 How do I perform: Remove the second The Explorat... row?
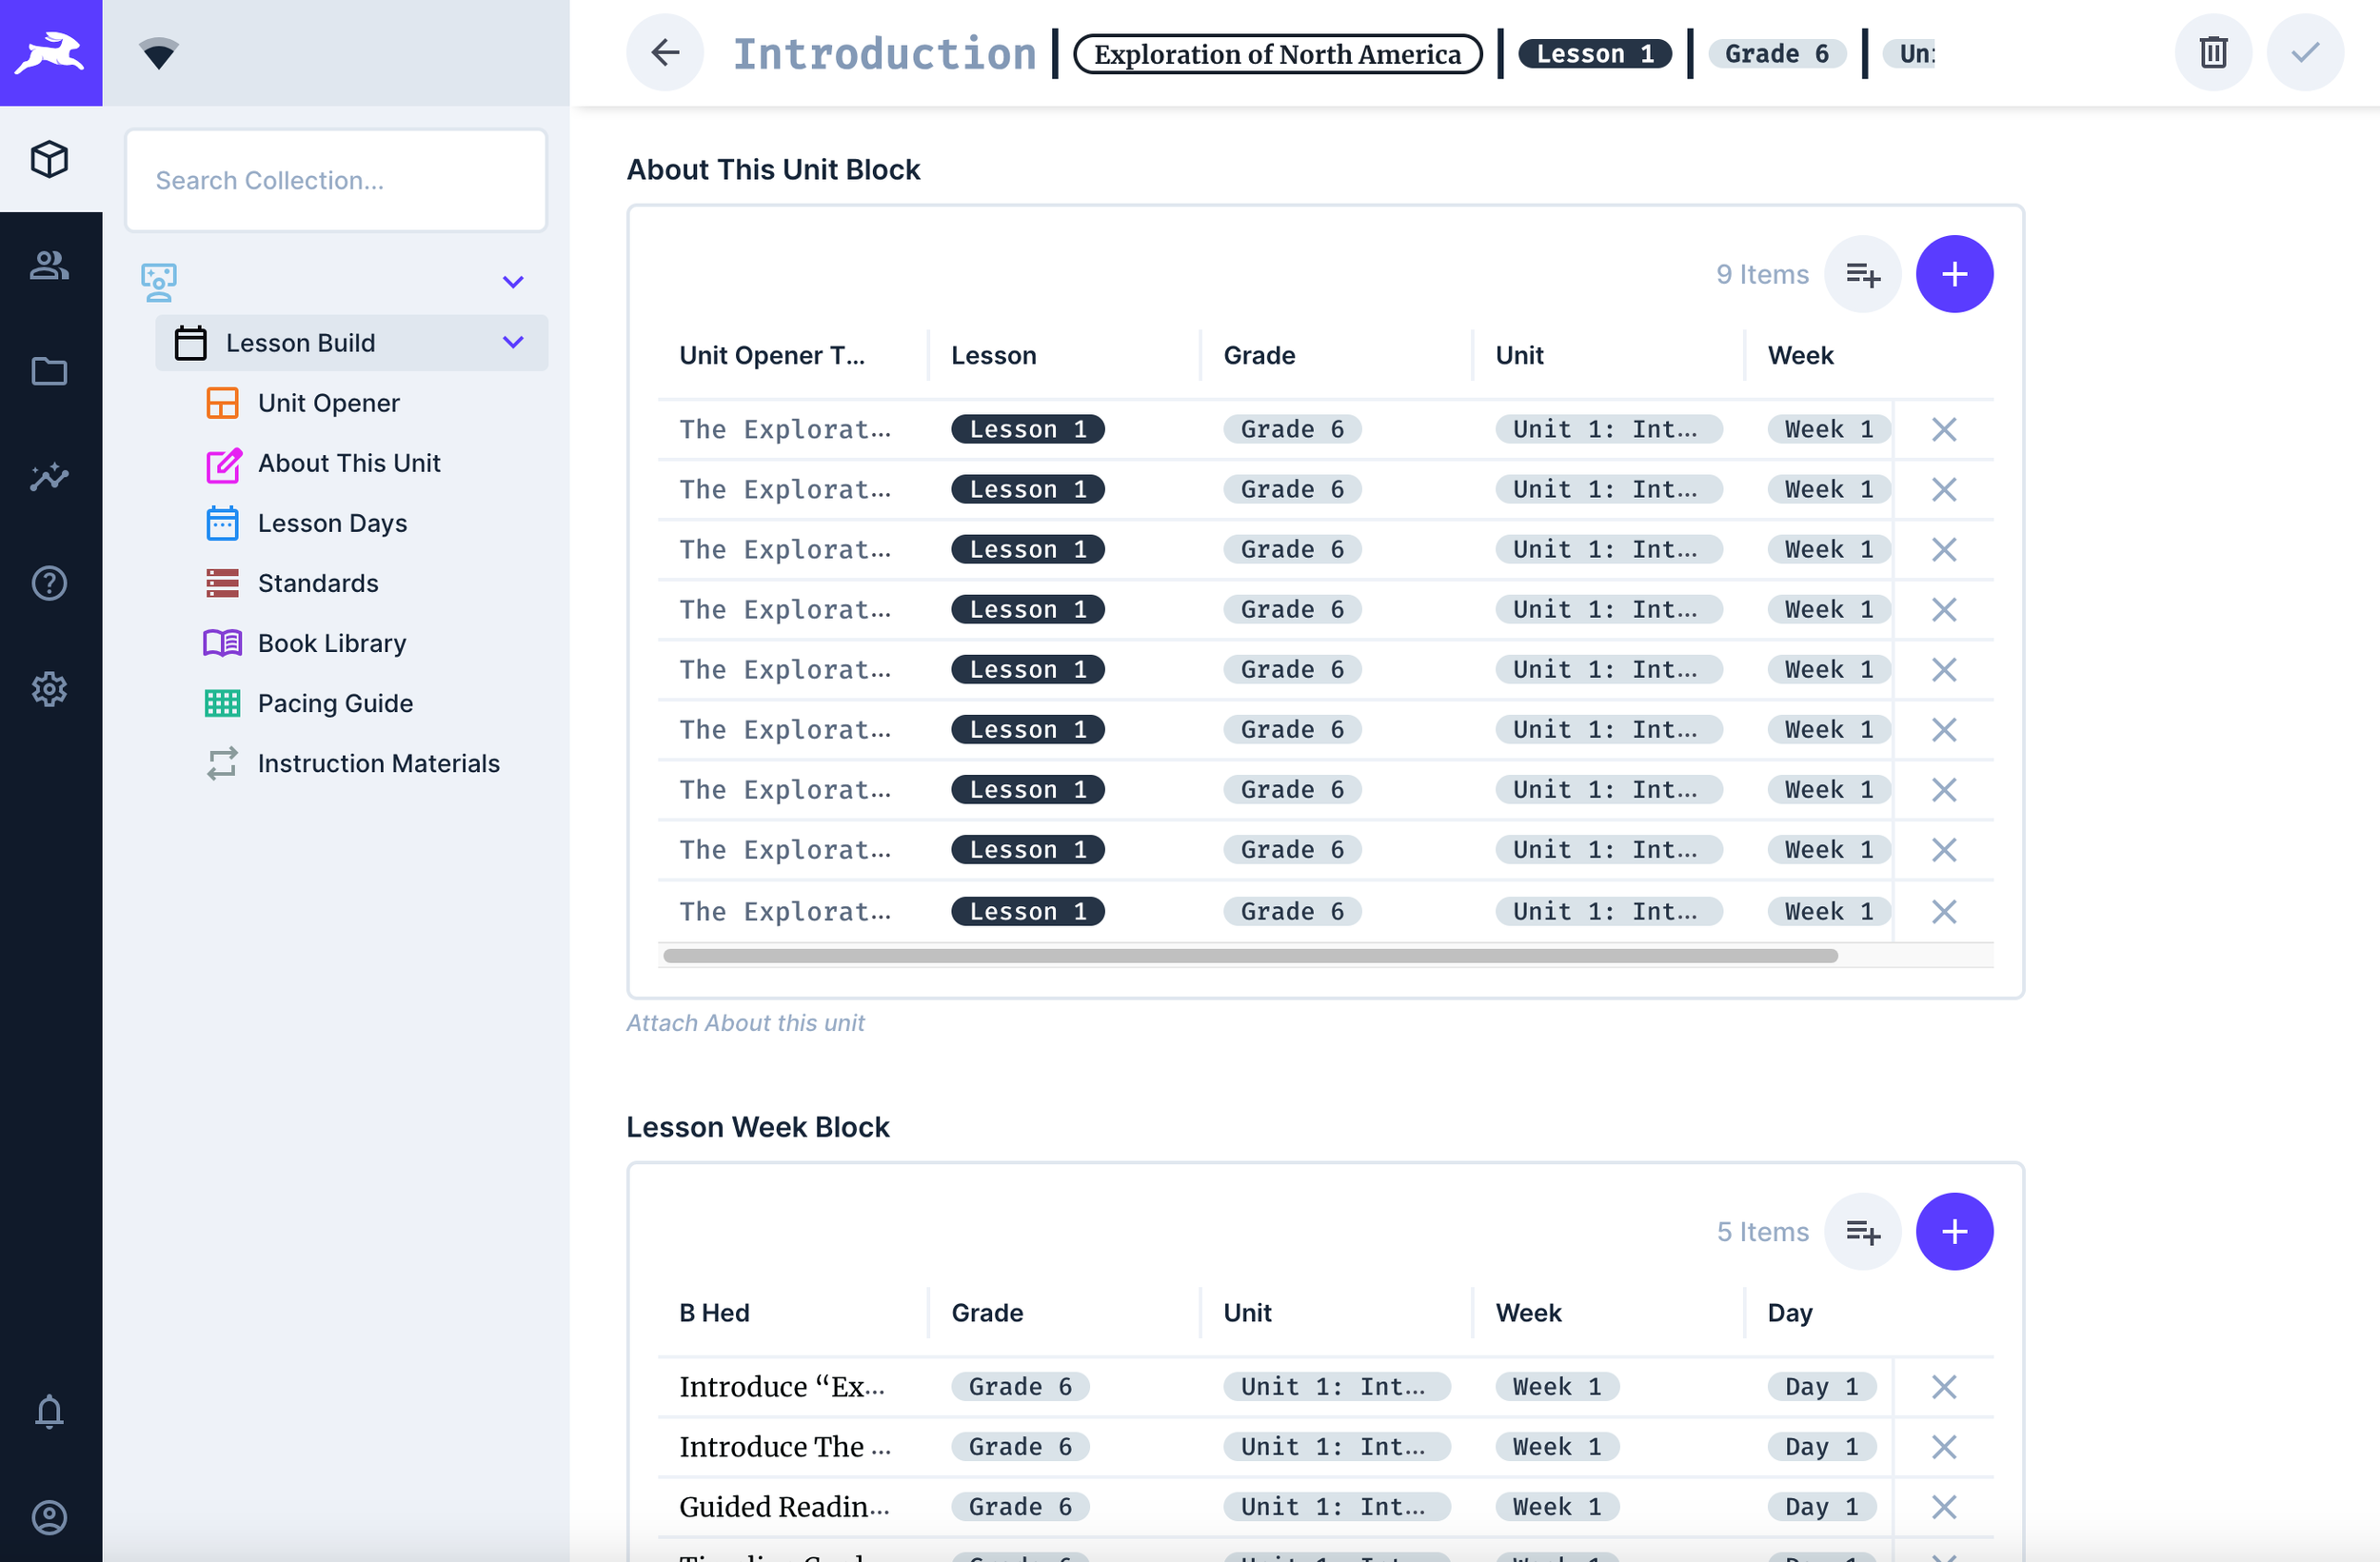point(1943,489)
